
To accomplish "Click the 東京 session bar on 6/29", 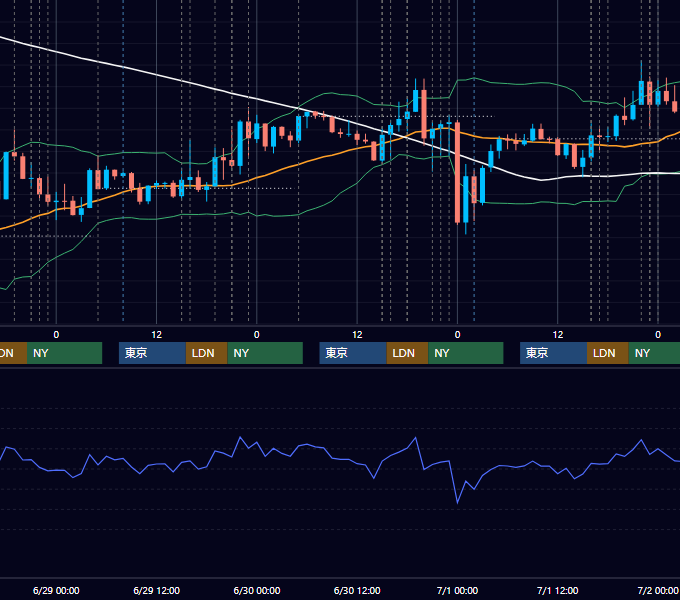I will coord(152,353).
